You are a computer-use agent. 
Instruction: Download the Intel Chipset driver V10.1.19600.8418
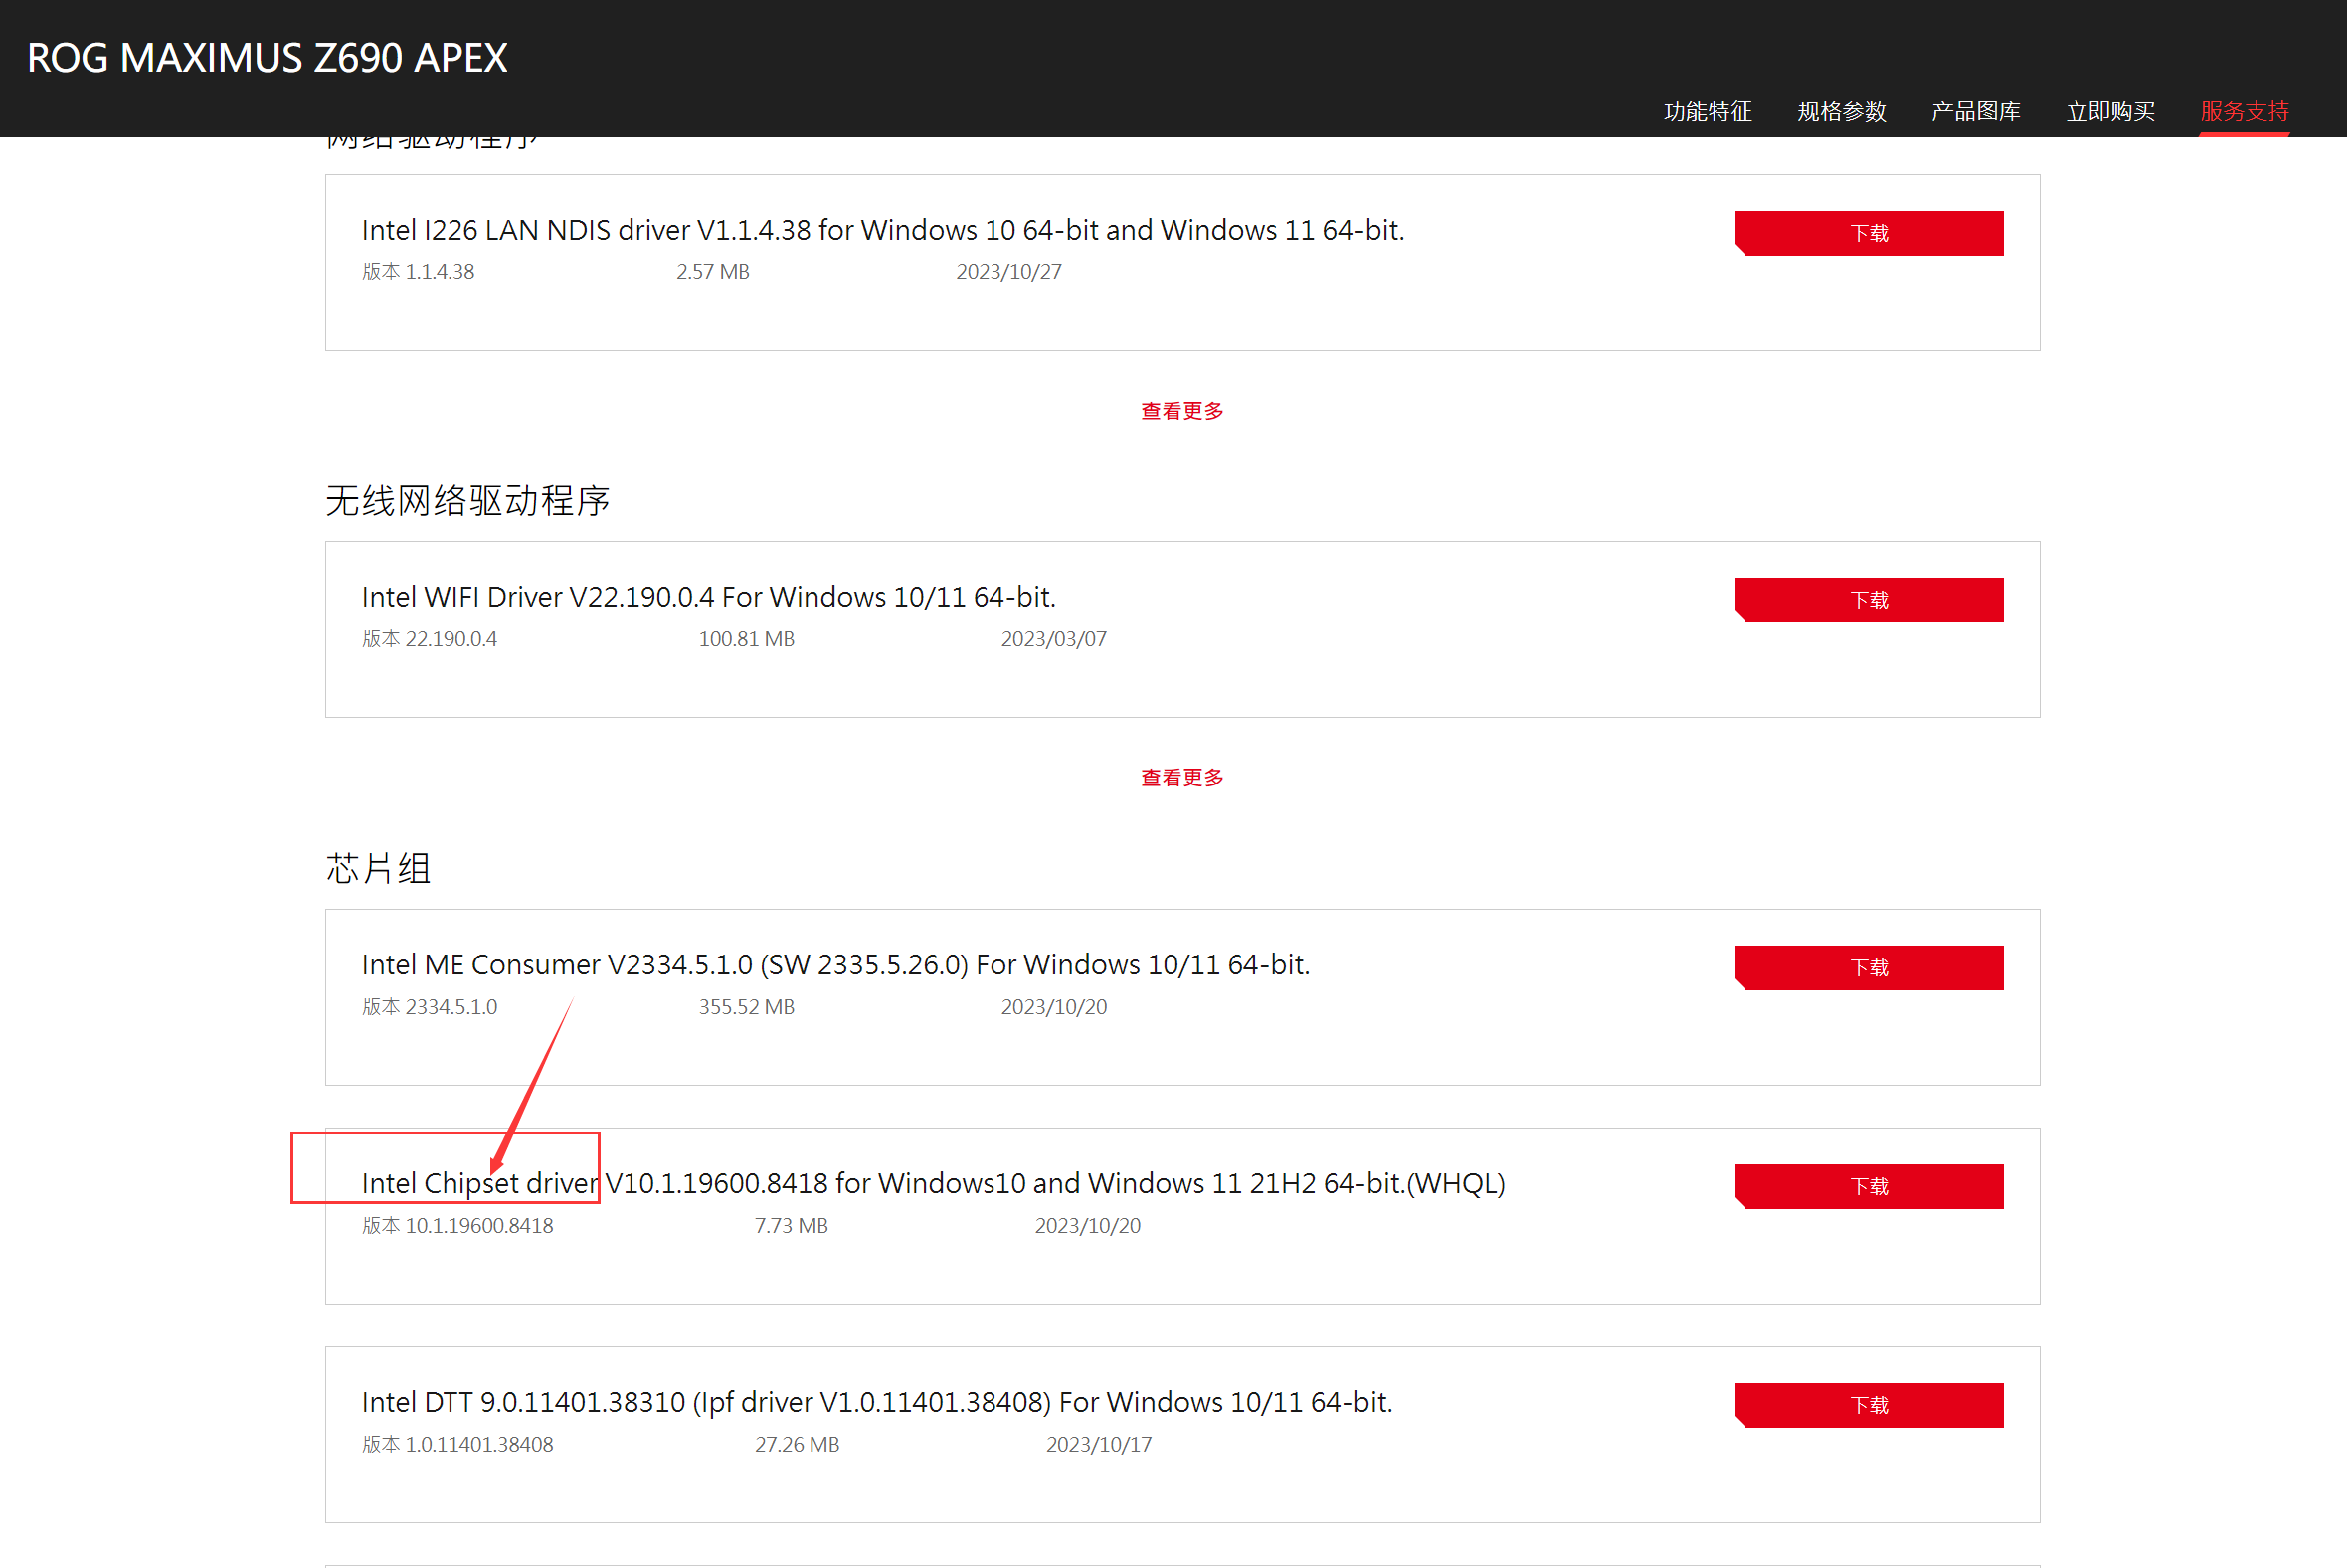coord(1869,1187)
